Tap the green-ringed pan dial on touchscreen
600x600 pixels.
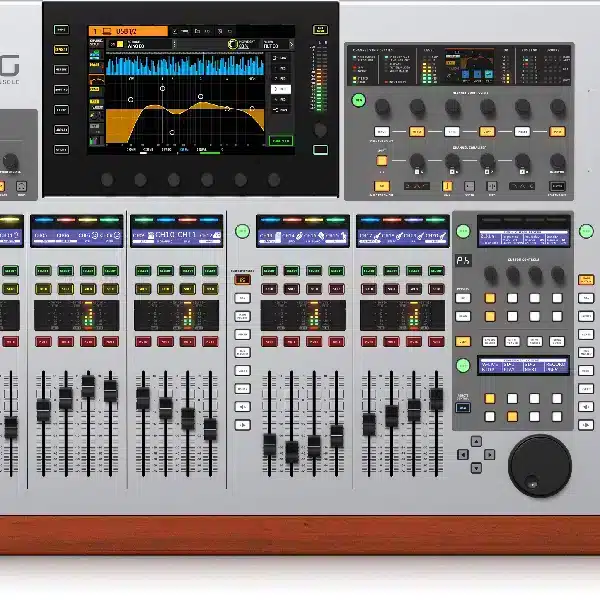(x=233, y=44)
